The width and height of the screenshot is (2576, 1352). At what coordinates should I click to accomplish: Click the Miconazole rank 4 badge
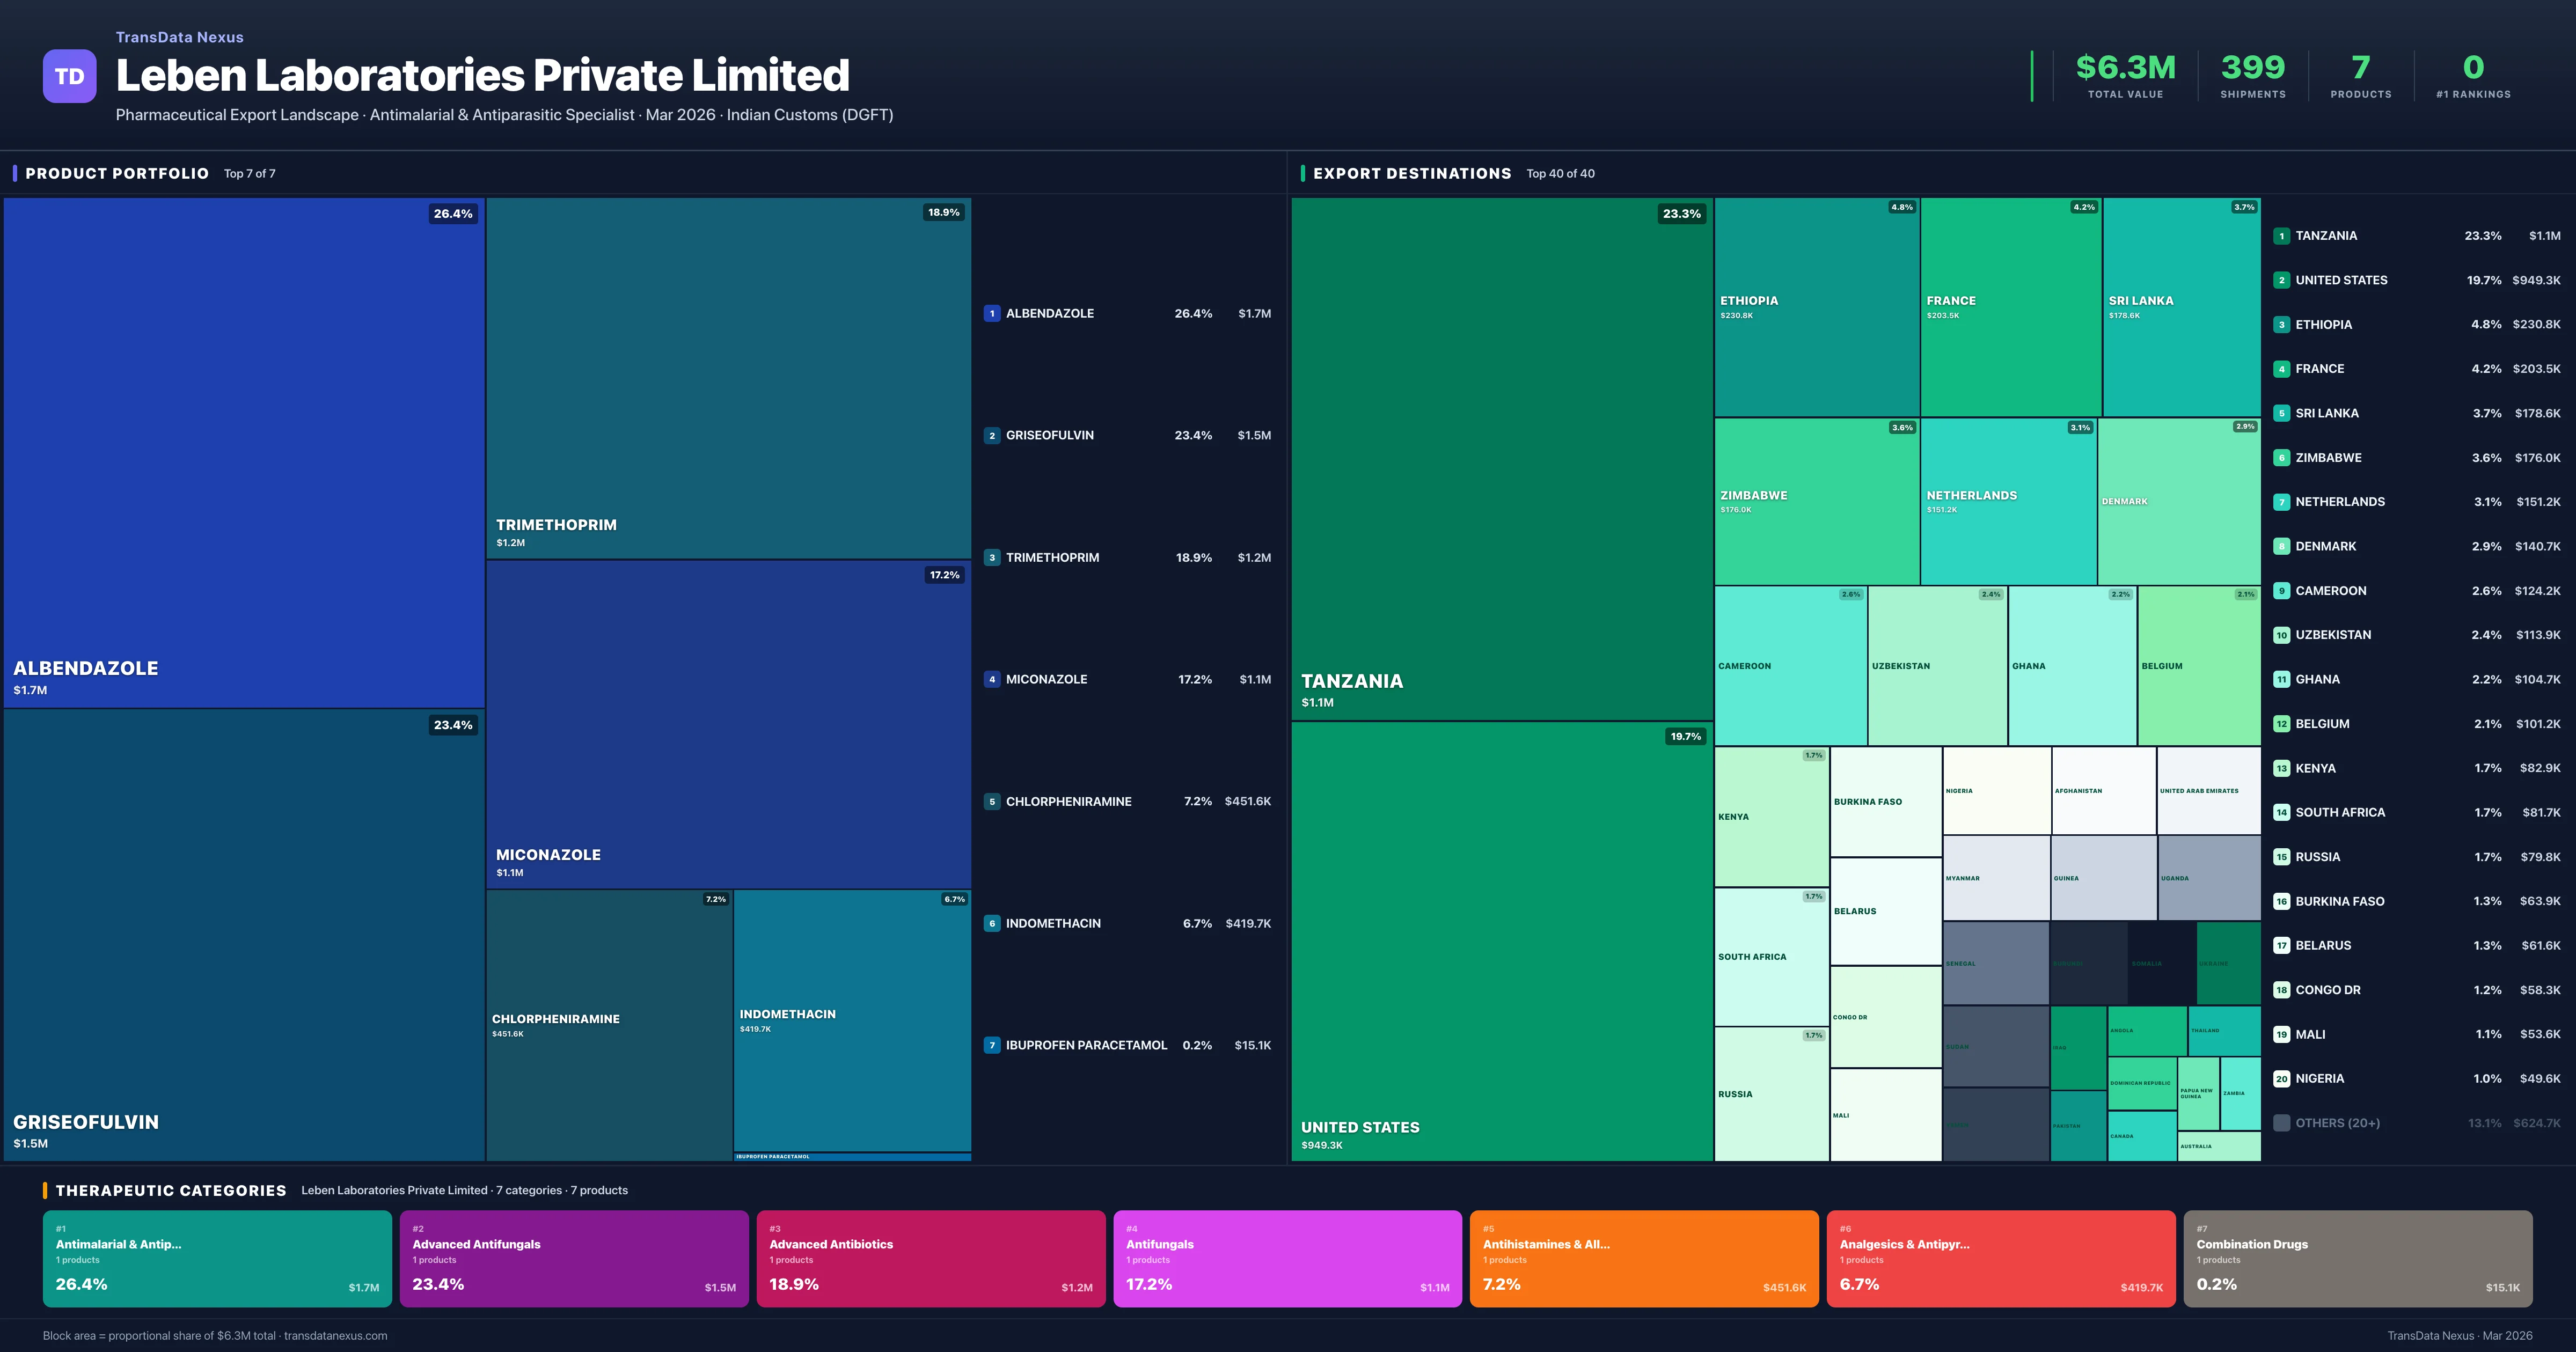click(991, 679)
